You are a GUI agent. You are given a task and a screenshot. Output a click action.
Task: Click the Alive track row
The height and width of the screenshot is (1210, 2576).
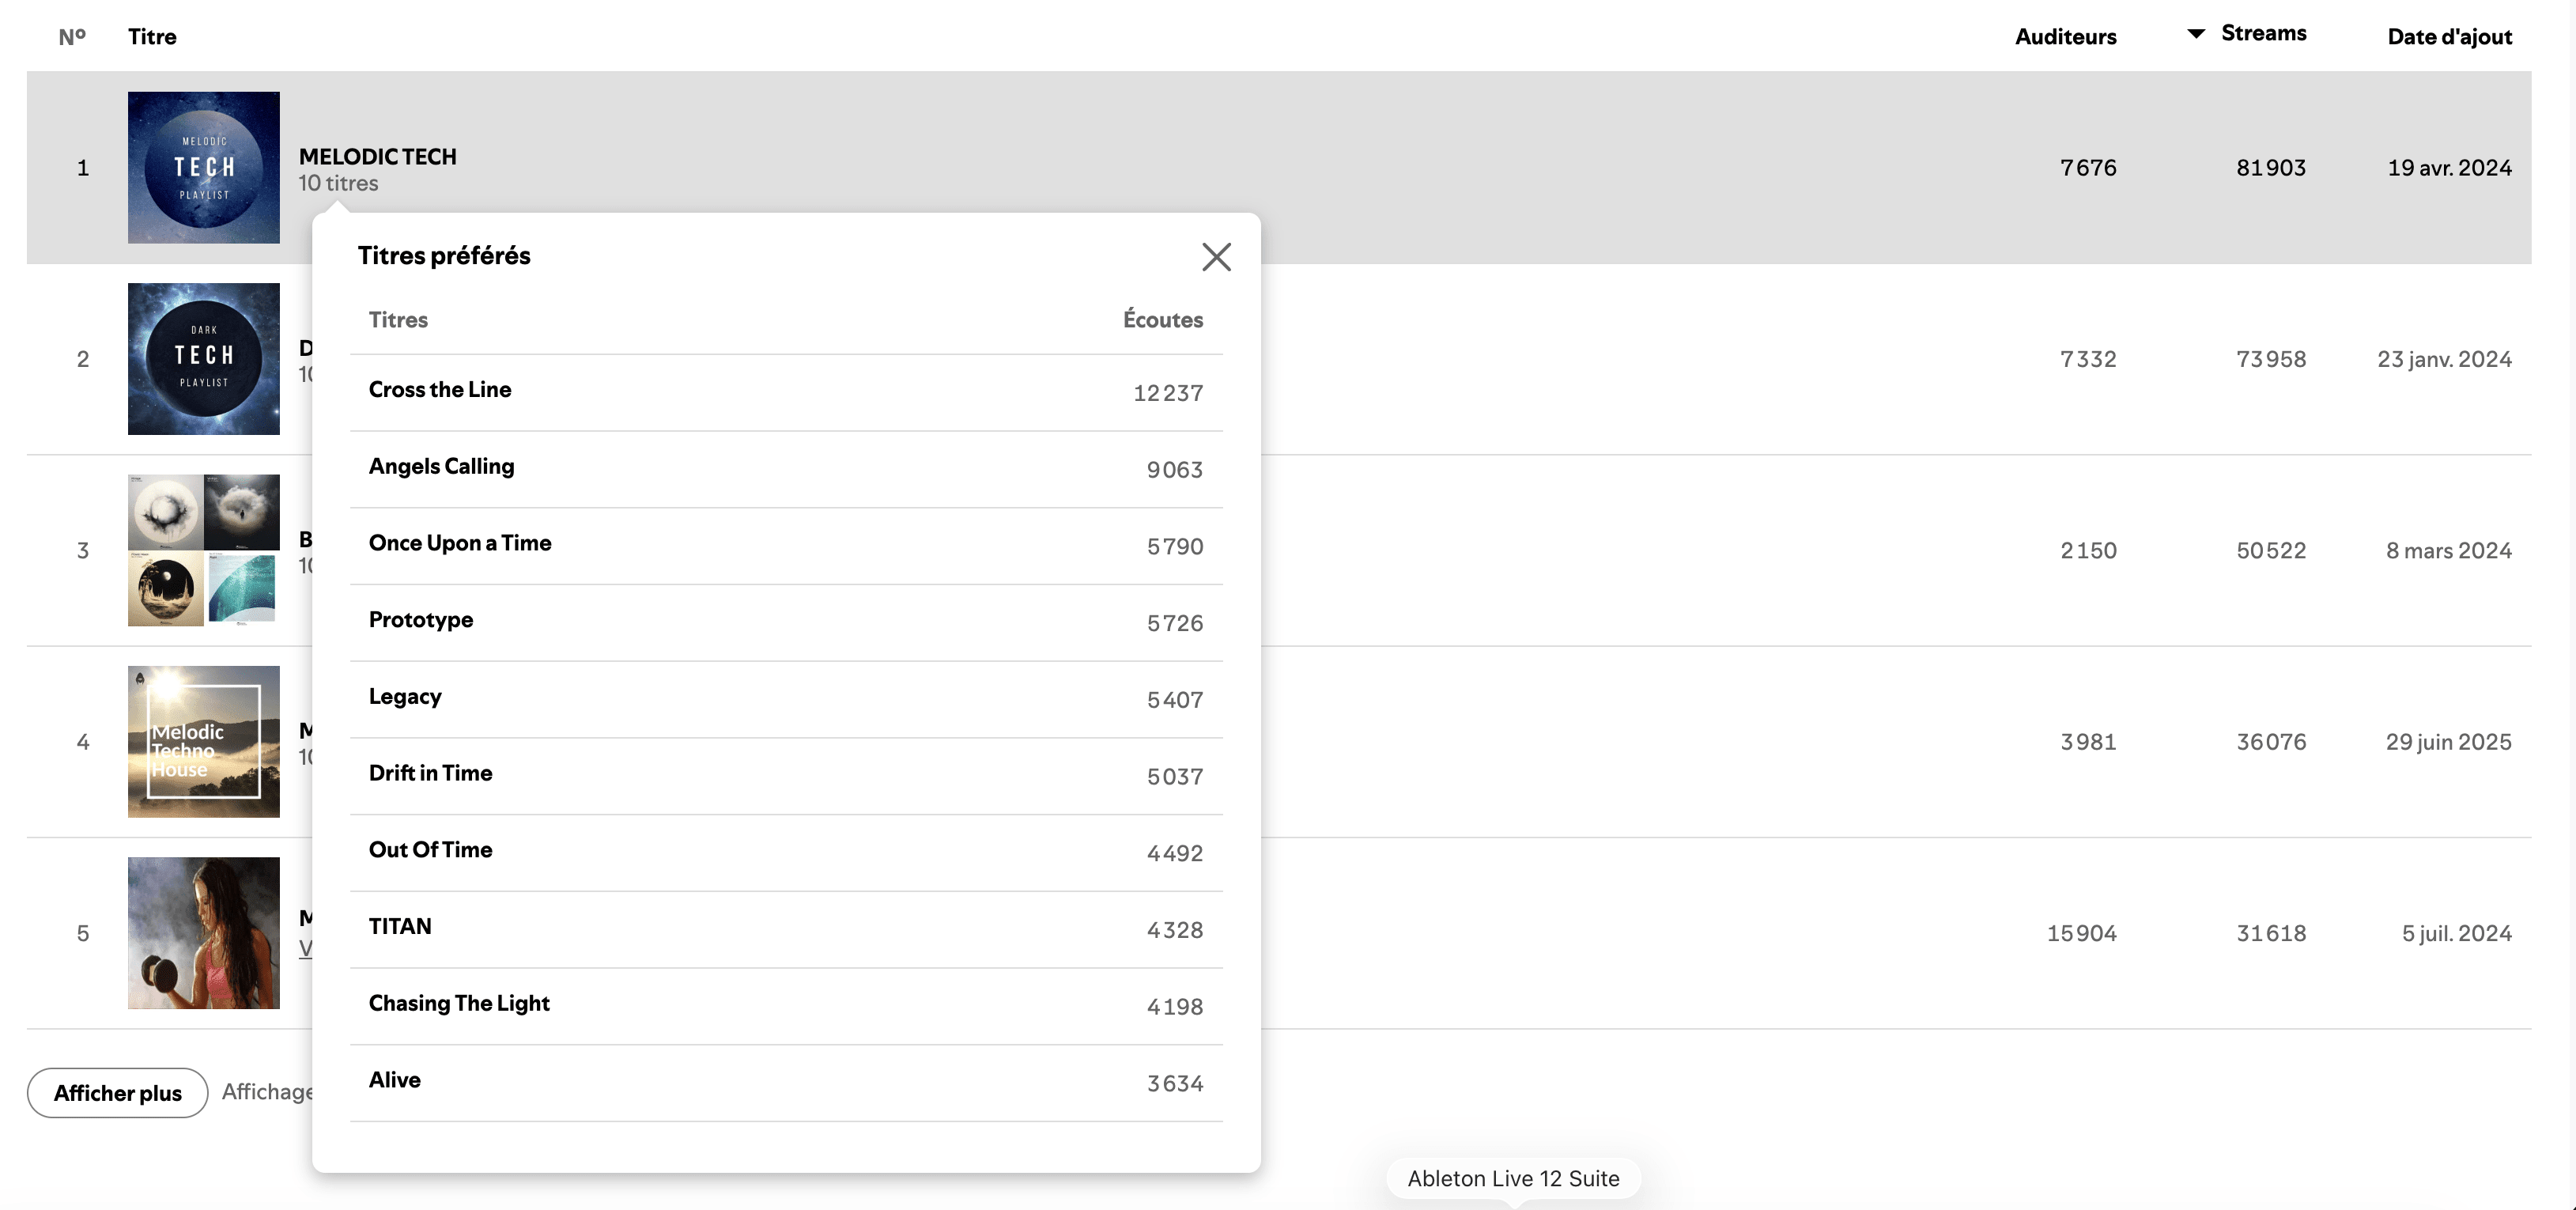[x=786, y=1083]
